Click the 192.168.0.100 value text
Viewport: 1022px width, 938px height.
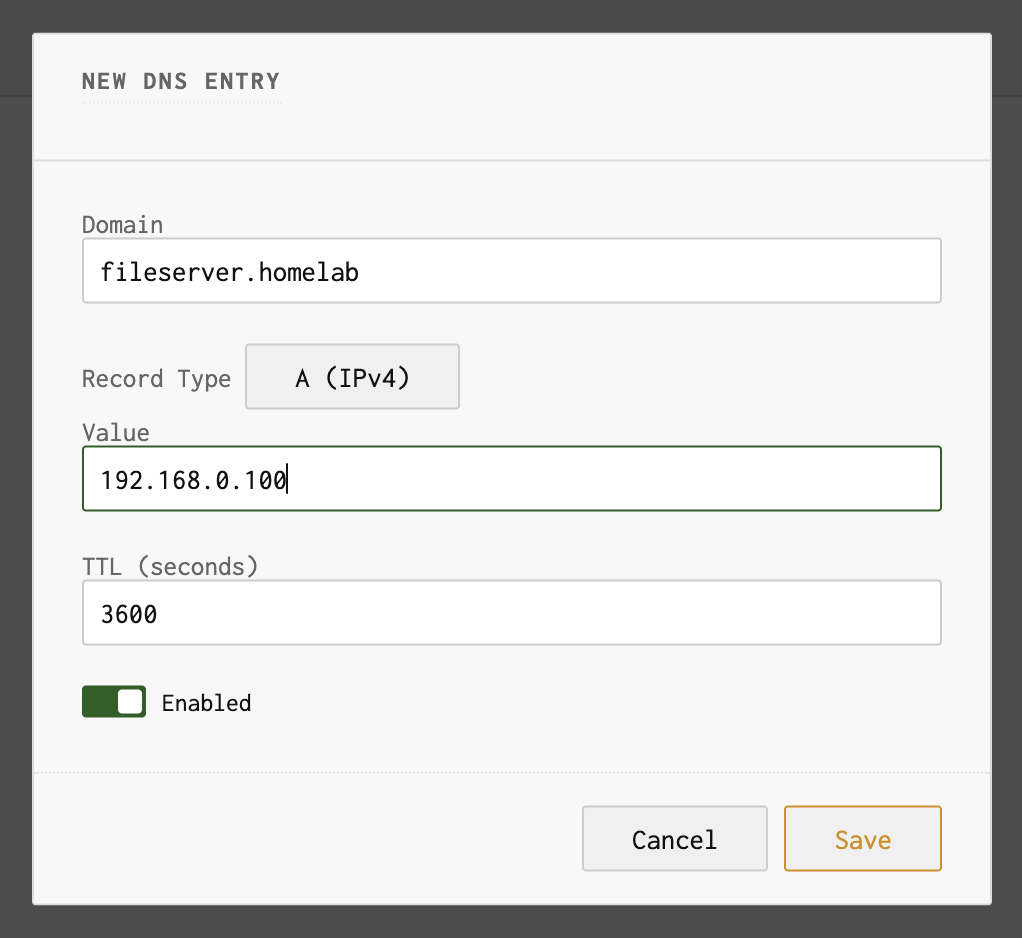tap(190, 478)
